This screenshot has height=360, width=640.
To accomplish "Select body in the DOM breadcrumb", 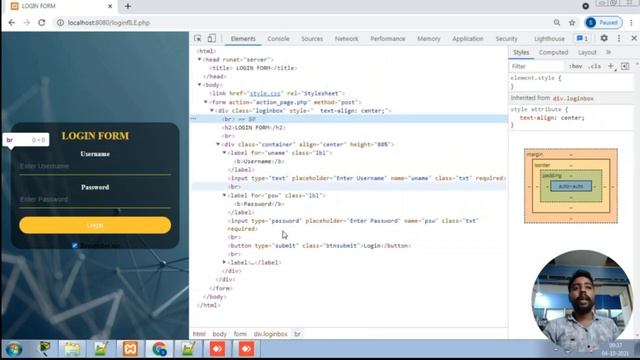I will (x=220, y=334).
